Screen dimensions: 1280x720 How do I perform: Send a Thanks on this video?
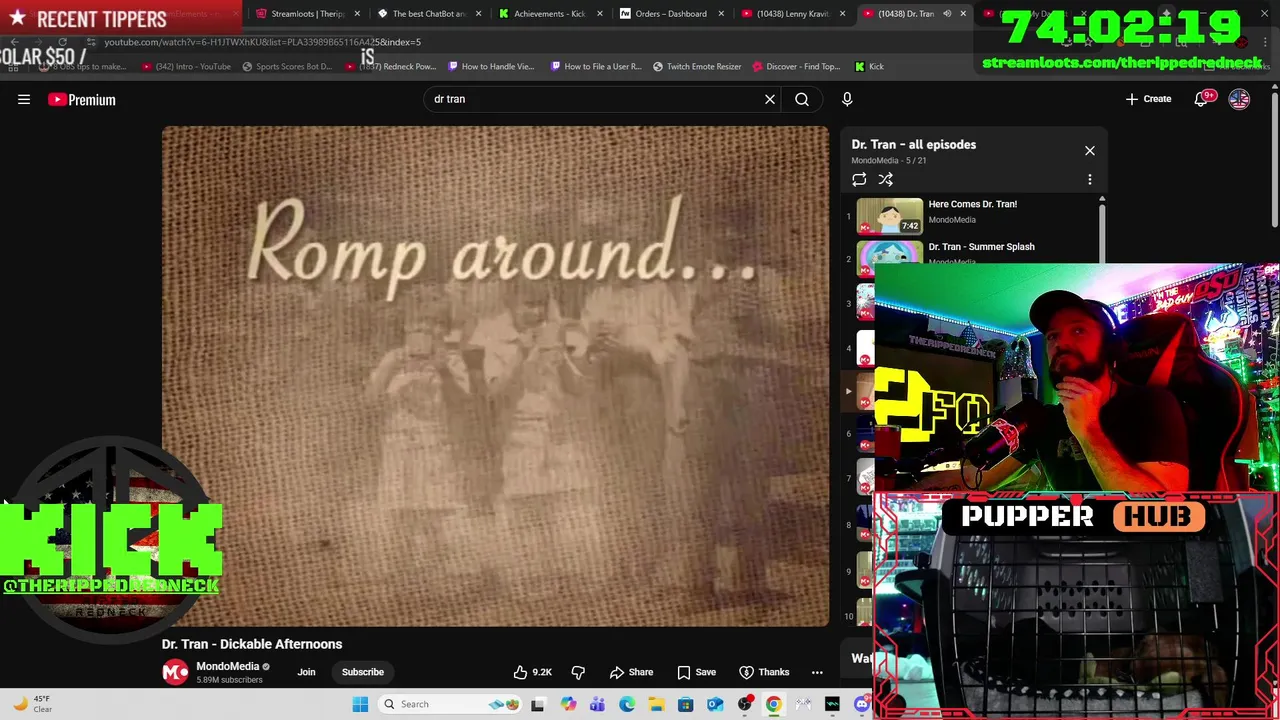pyautogui.click(x=764, y=672)
